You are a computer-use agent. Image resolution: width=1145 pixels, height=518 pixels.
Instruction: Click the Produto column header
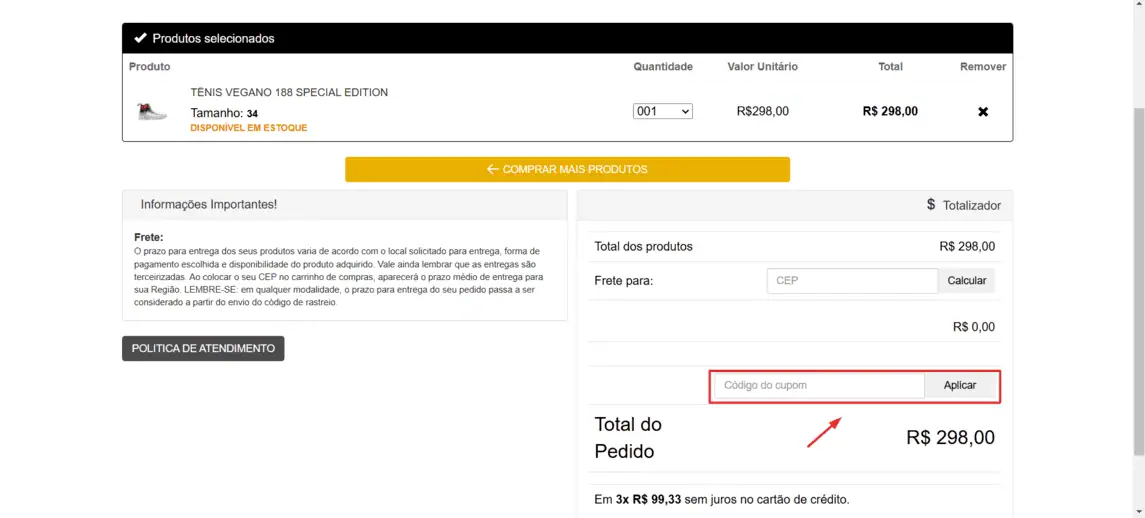pos(150,66)
